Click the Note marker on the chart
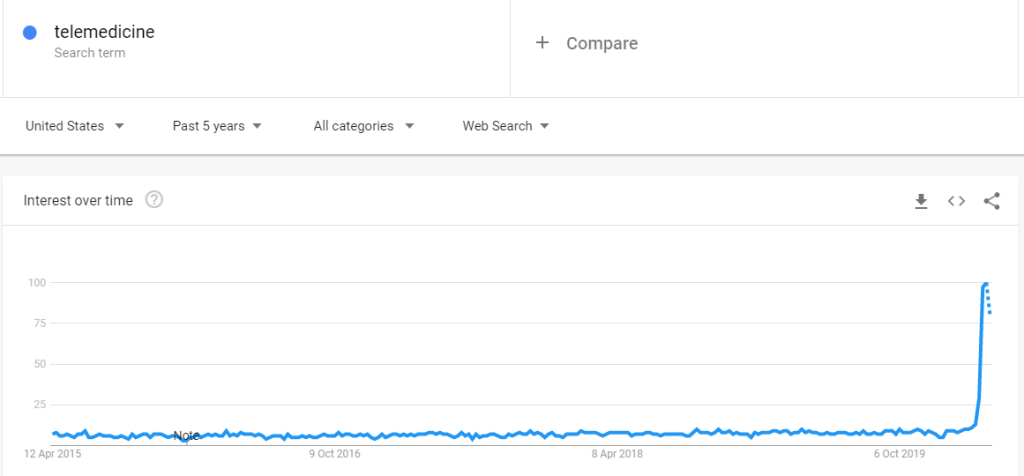The height and width of the screenshot is (476, 1024). click(186, 436)
